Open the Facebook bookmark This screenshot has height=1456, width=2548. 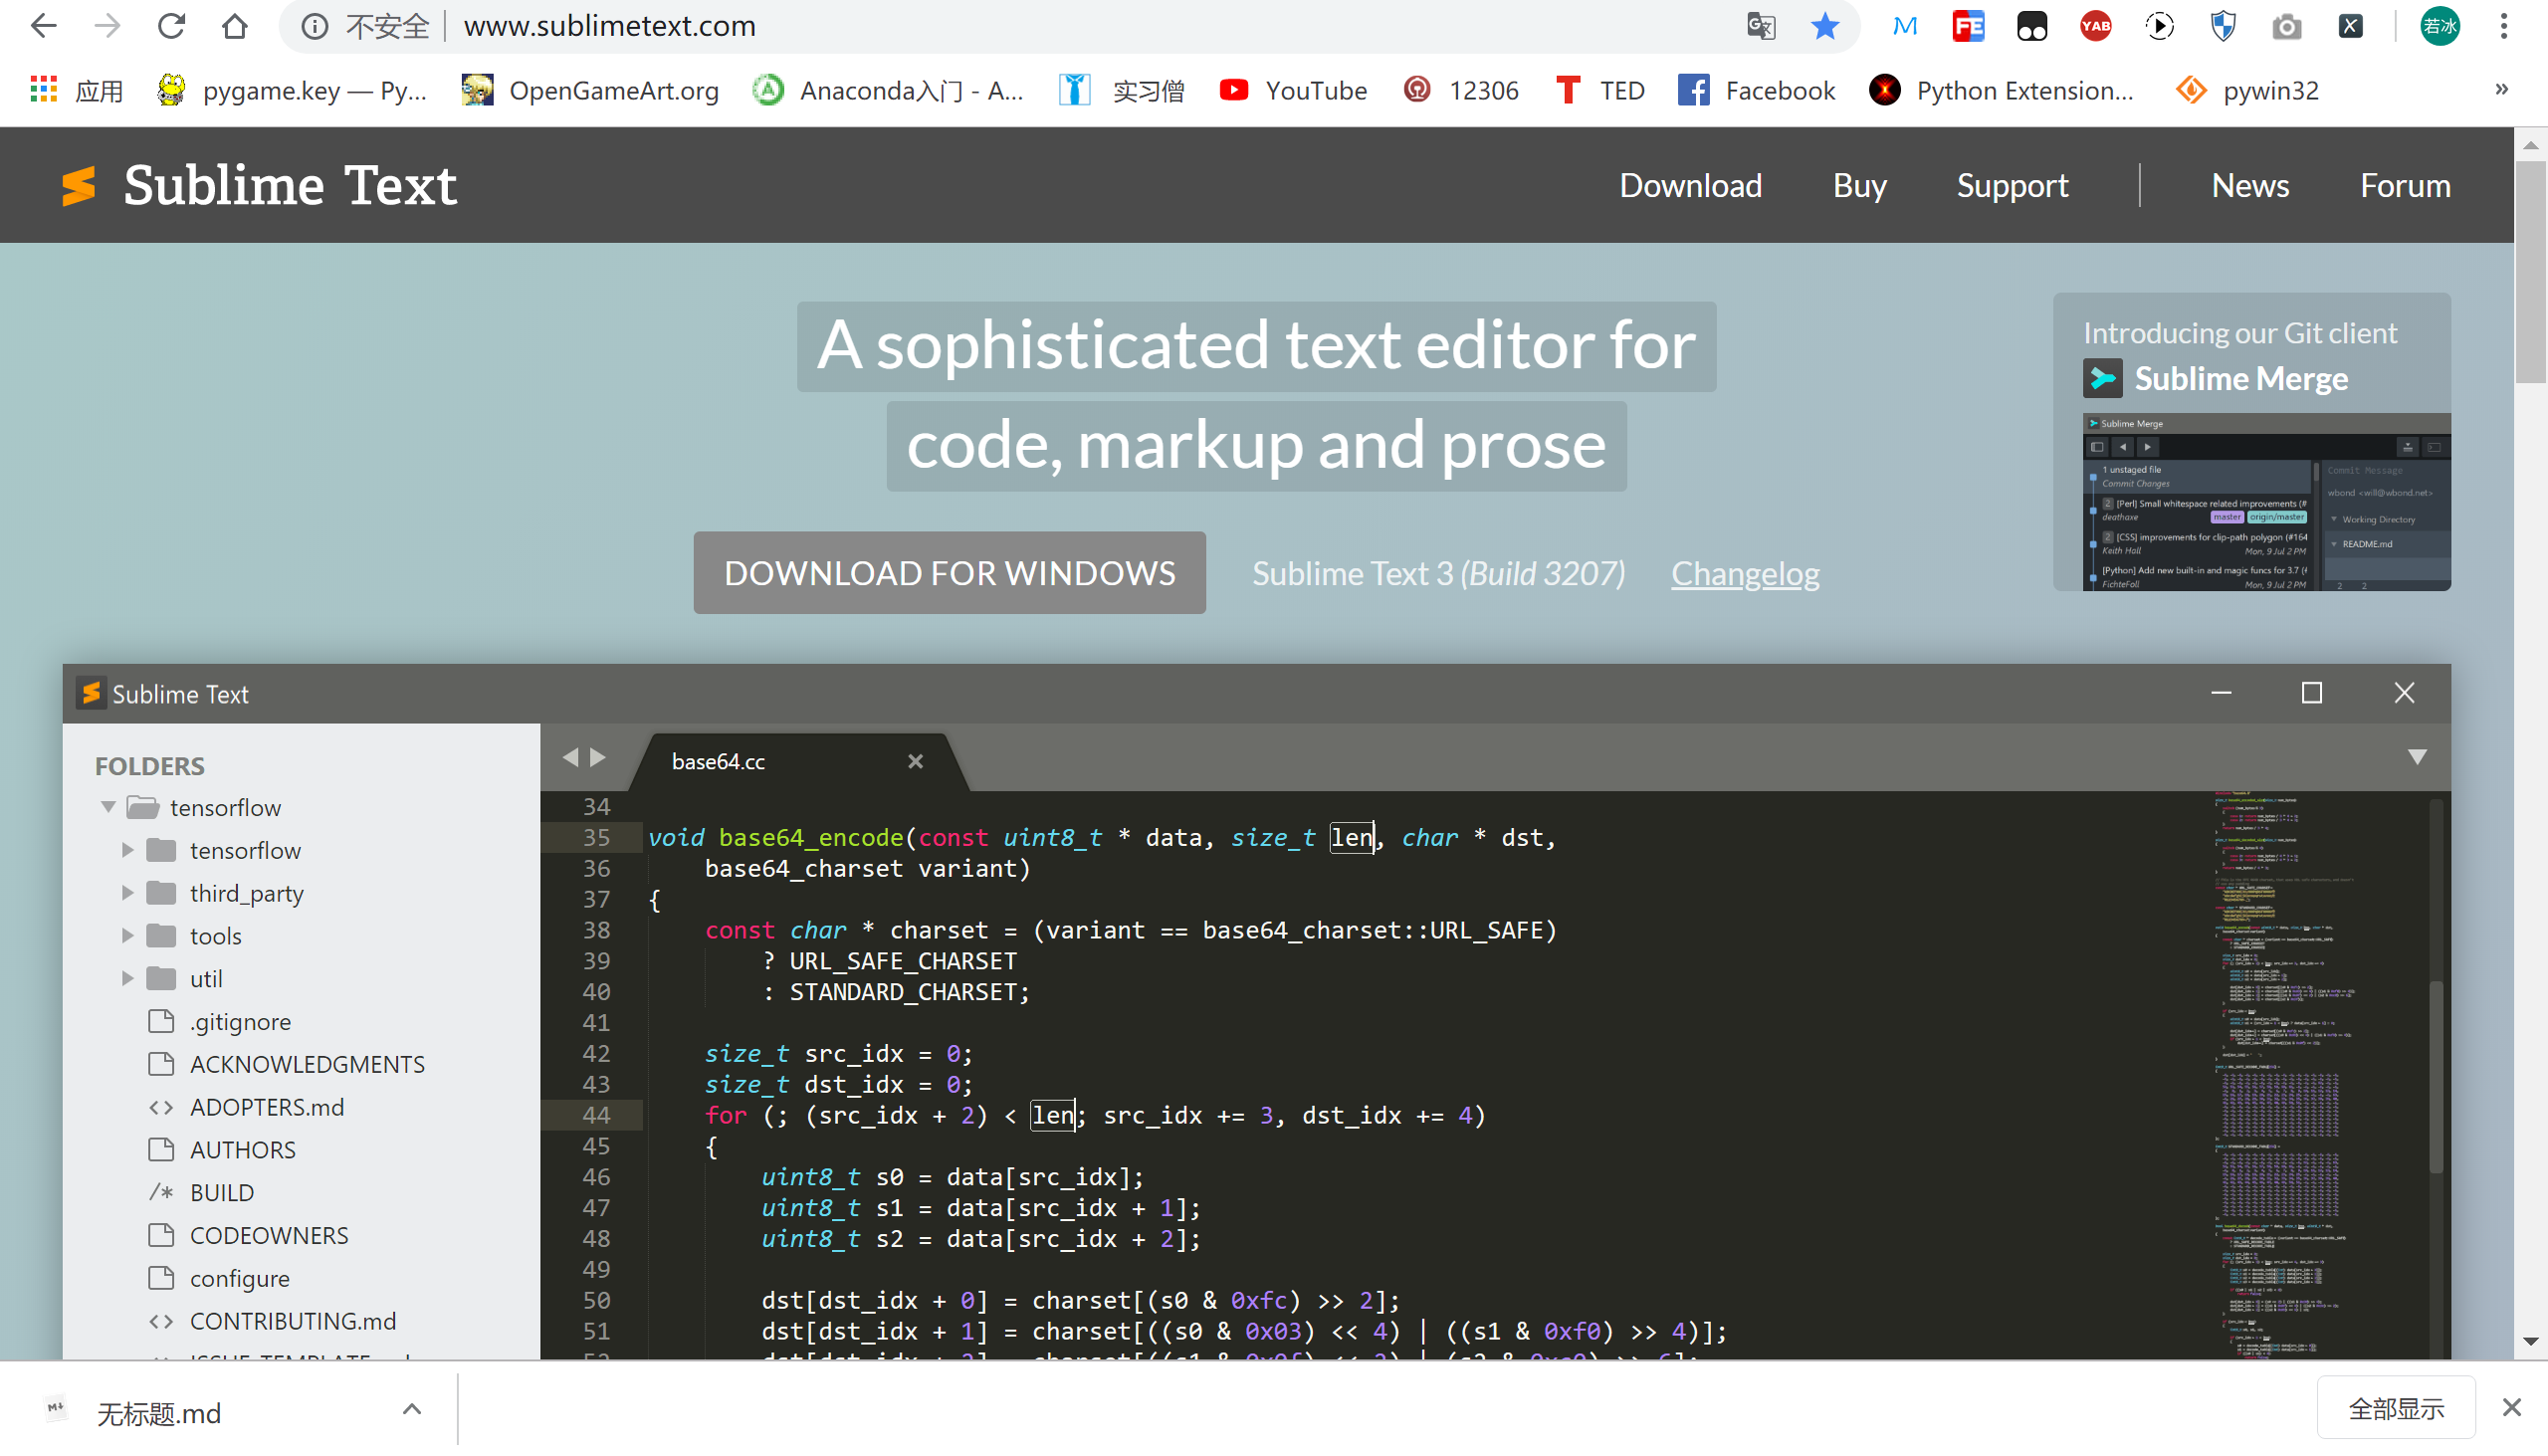(x=1757, y=90)
